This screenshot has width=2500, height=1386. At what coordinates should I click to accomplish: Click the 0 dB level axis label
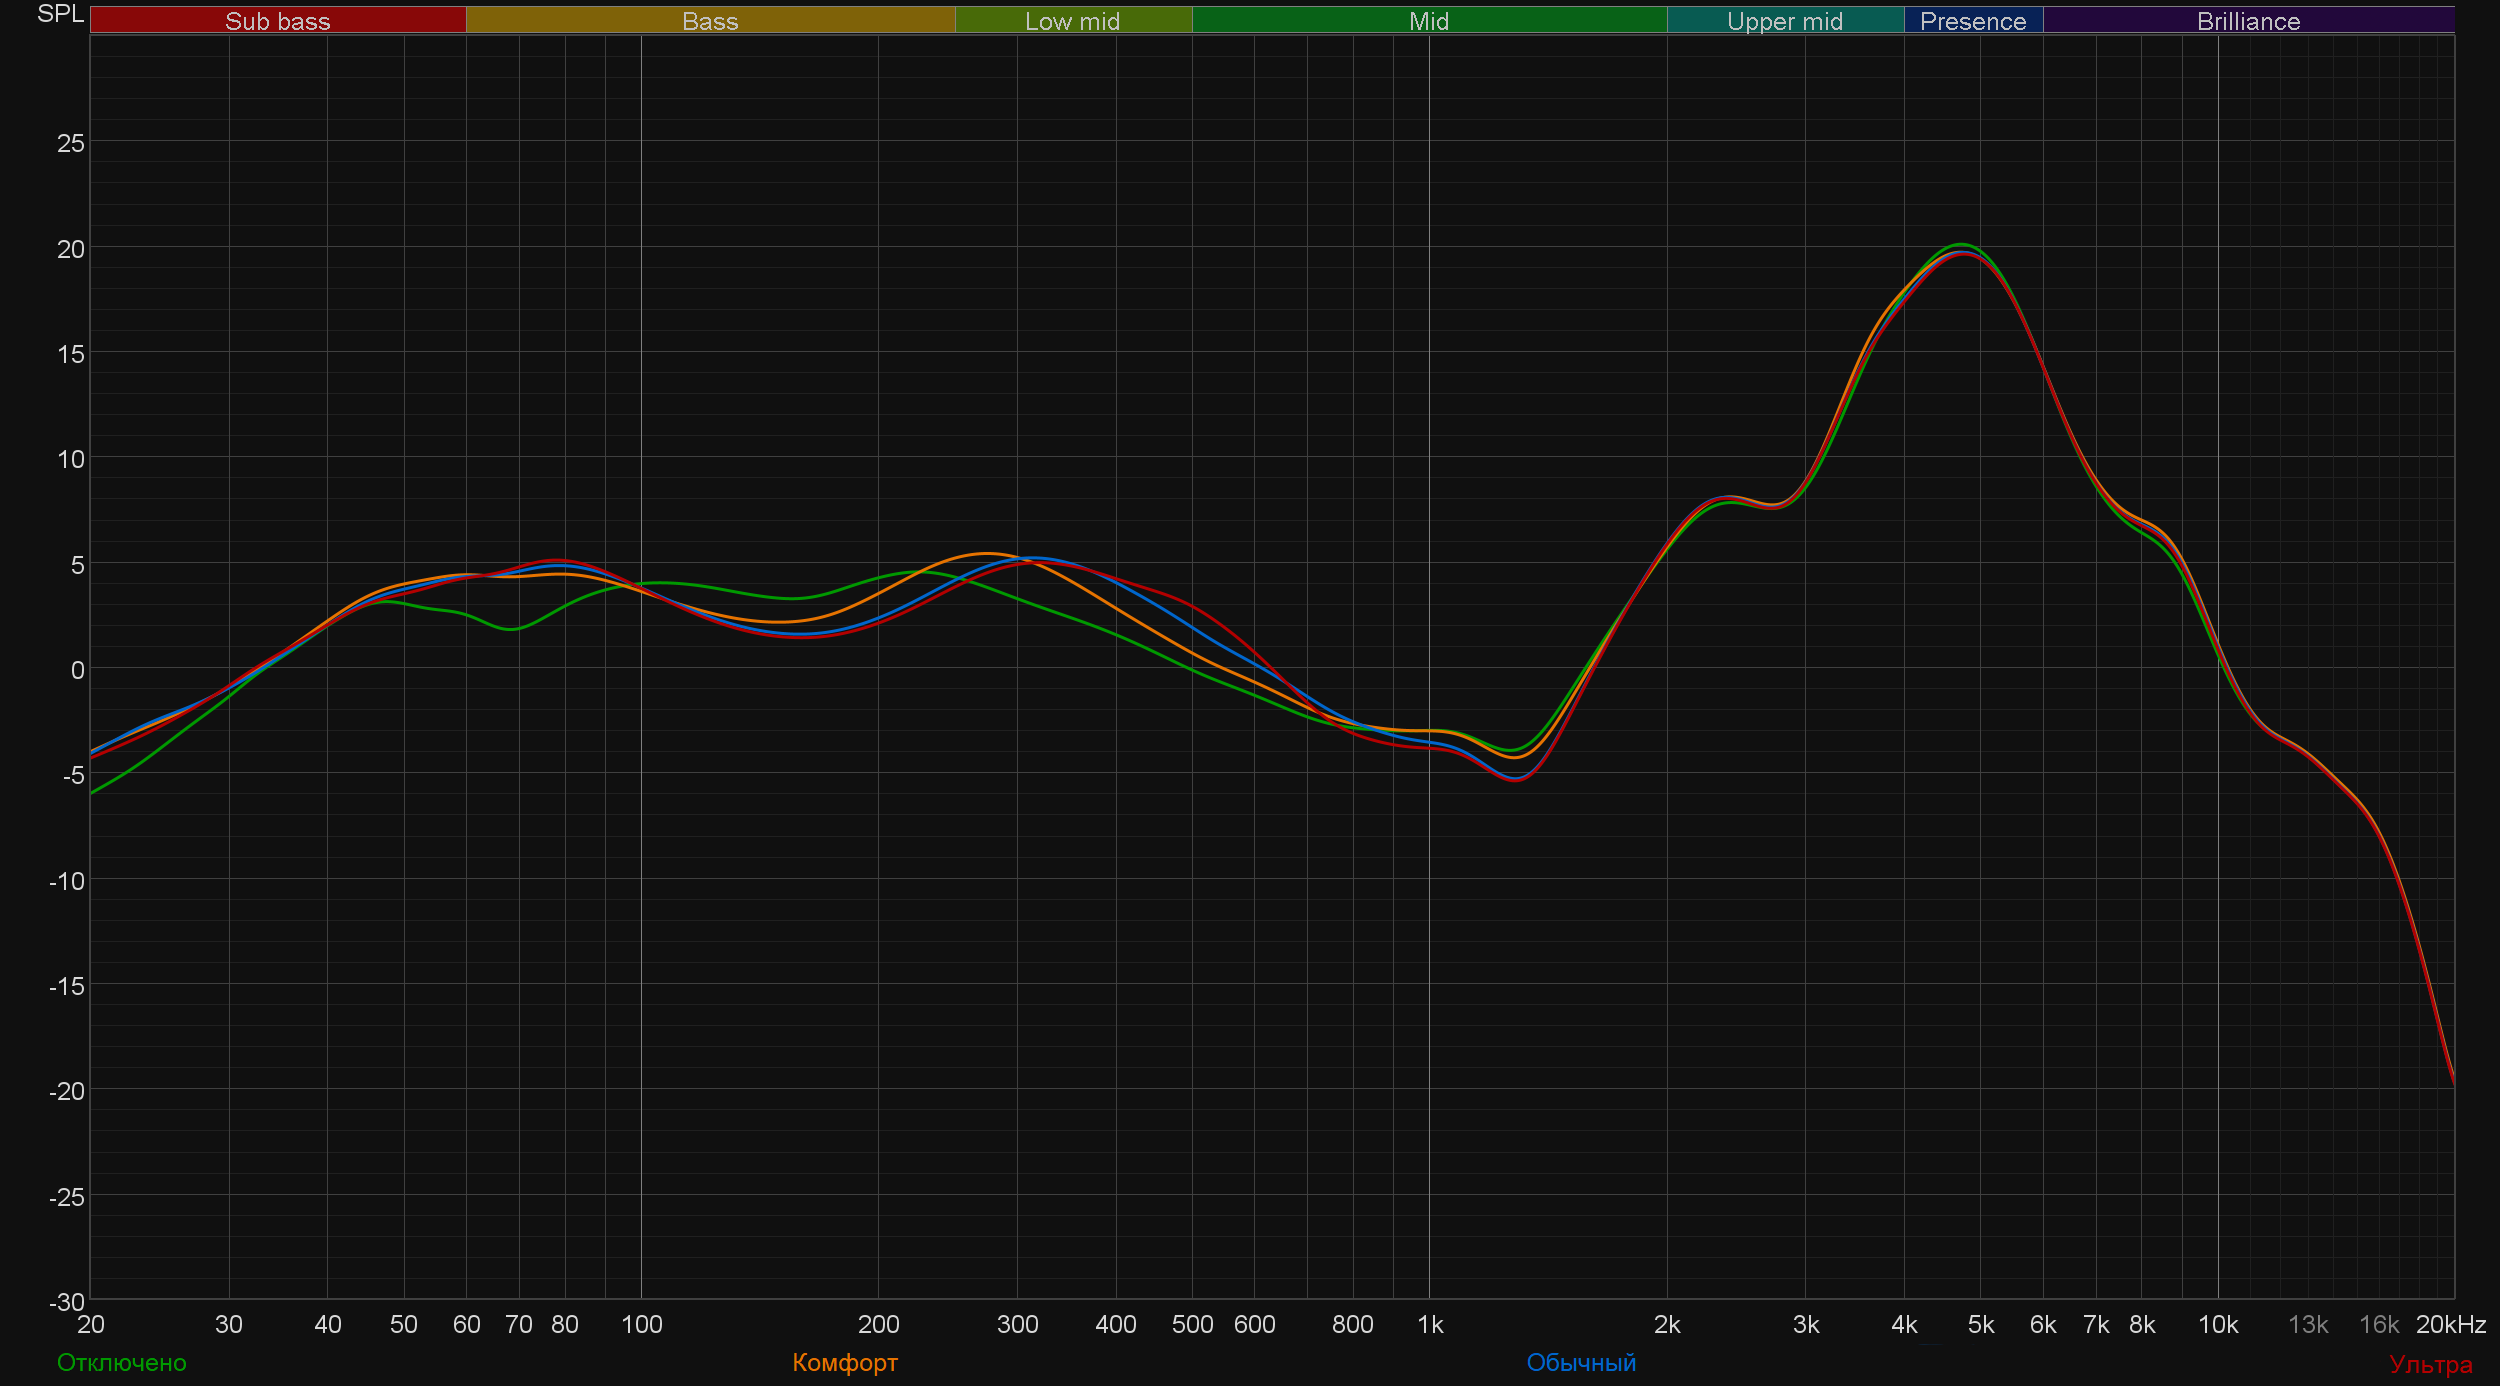77,670
